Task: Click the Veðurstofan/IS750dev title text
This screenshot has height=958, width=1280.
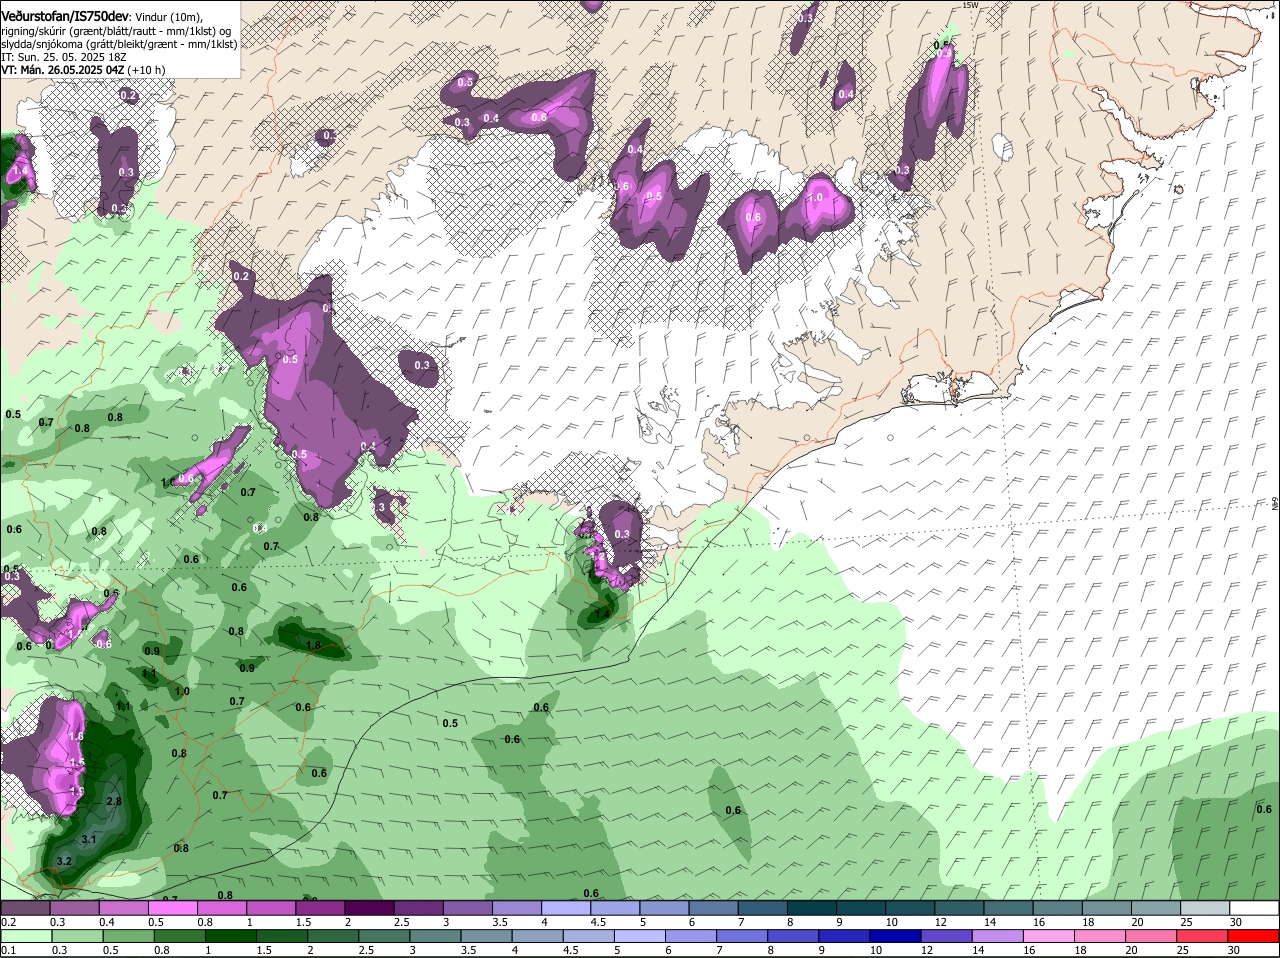Action: point(65,15)
